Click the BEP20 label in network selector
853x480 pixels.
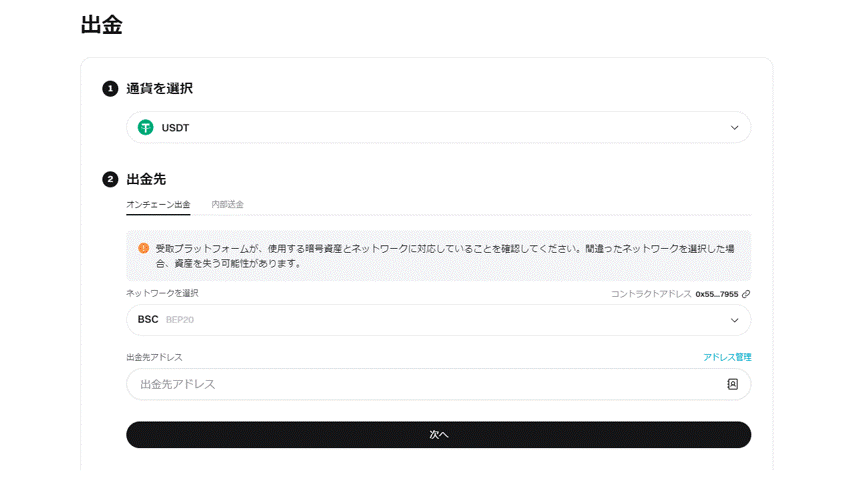(x=182, y=320)
